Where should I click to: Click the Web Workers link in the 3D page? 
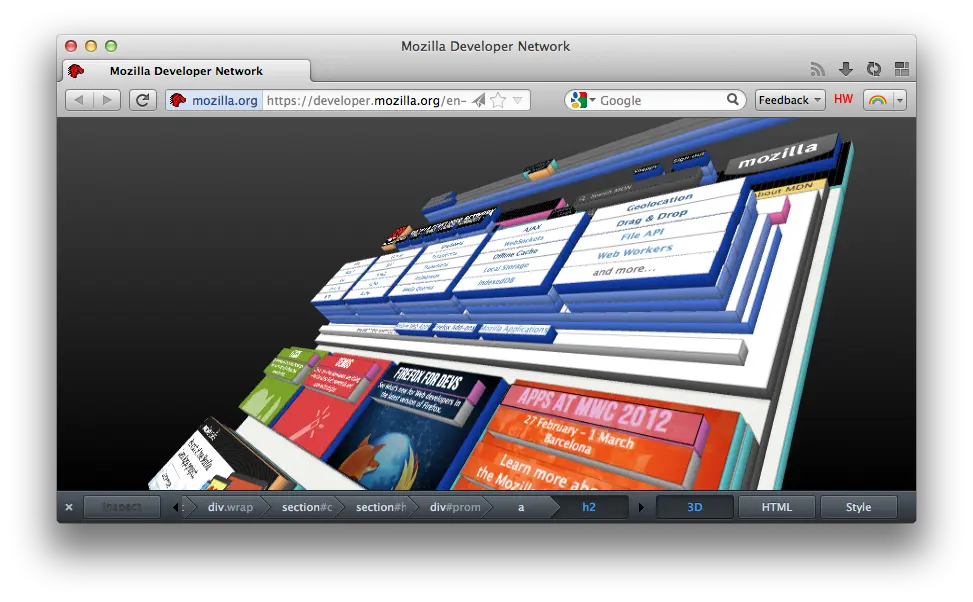pos(634,252)
